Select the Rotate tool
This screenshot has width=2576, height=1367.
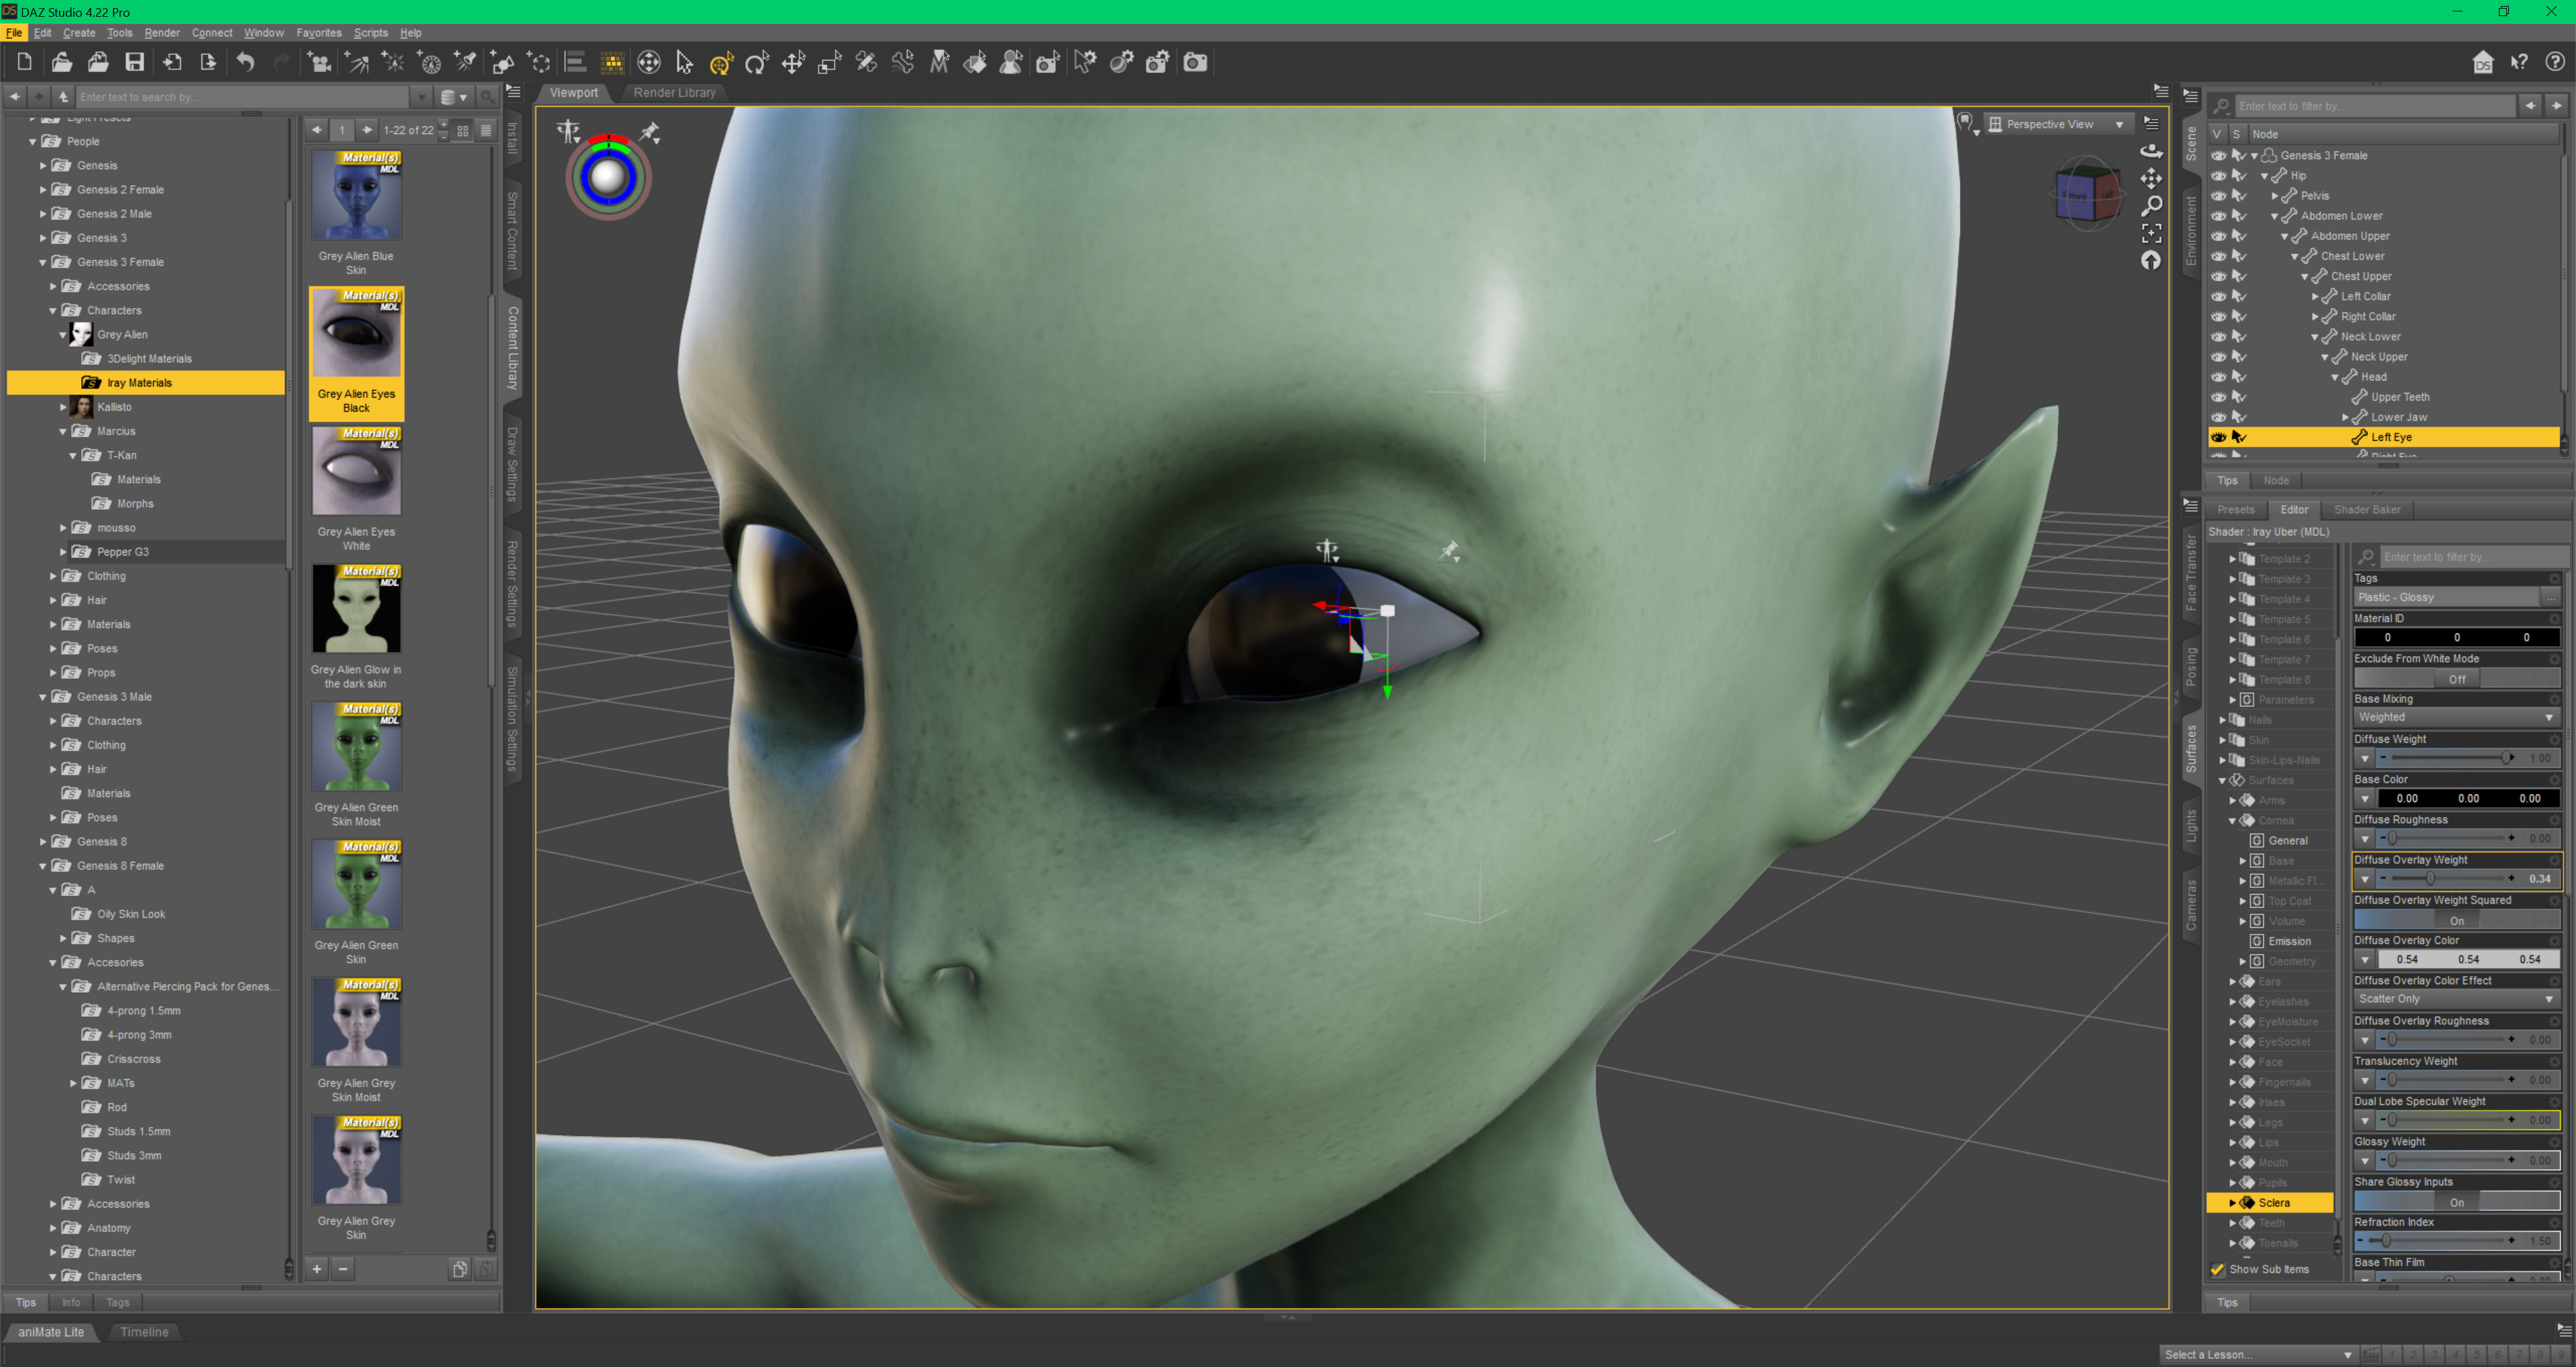757,63
